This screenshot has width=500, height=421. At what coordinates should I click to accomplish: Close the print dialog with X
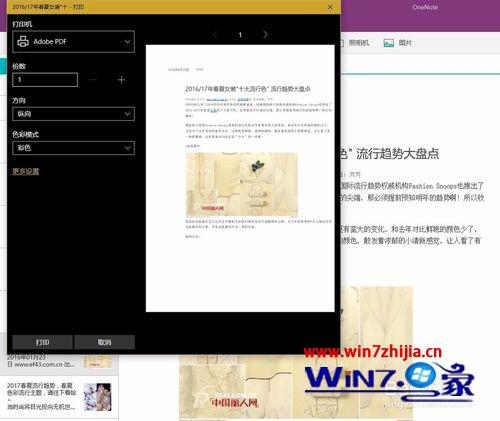coord(330,7)
